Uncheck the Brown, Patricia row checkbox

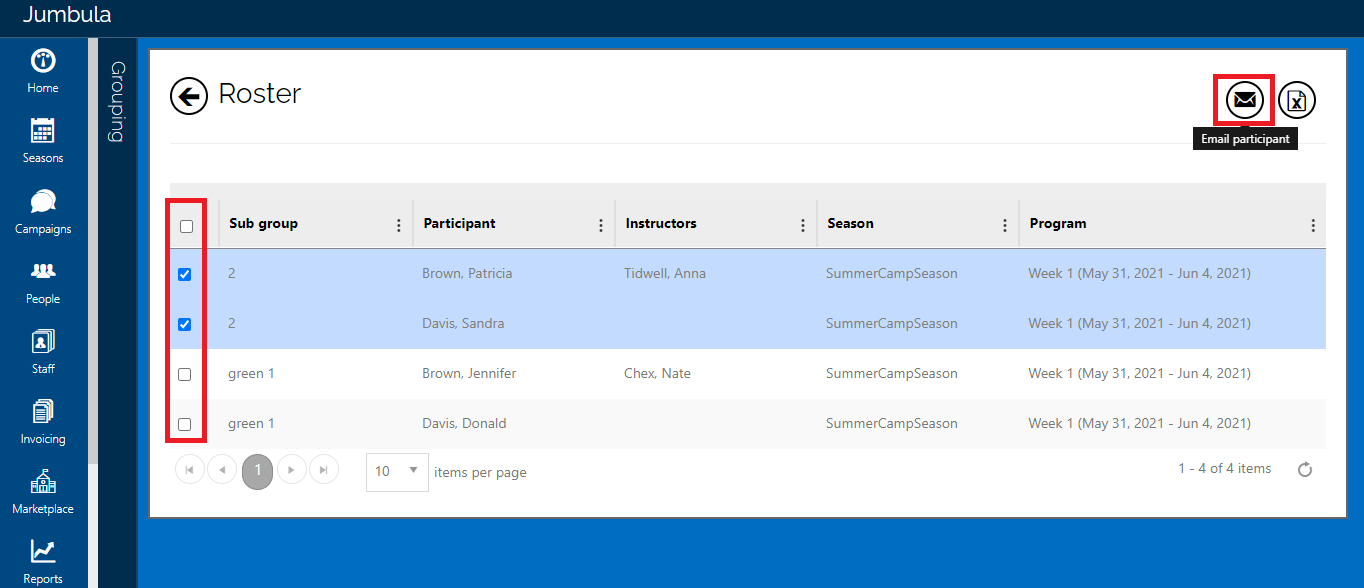tap(184, 274)
